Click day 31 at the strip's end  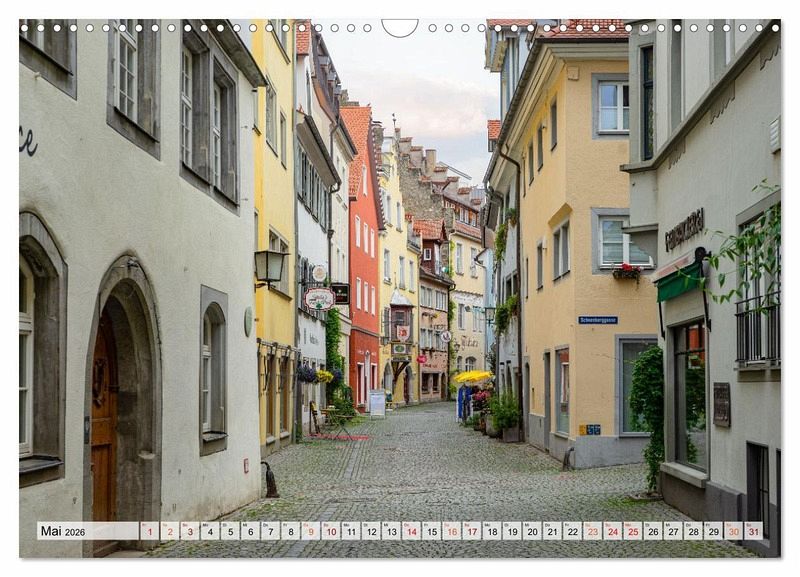point(752,532)
